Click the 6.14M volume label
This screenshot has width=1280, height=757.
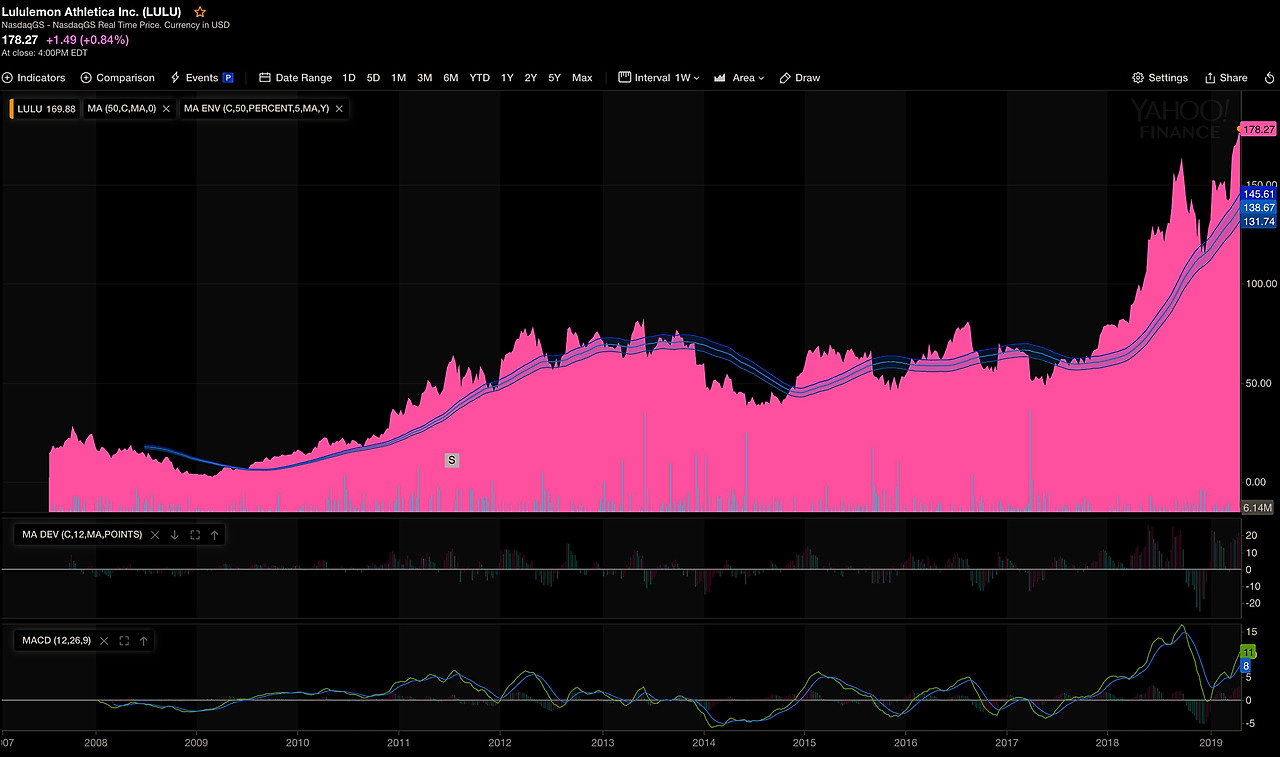(x=1257, y=509)
